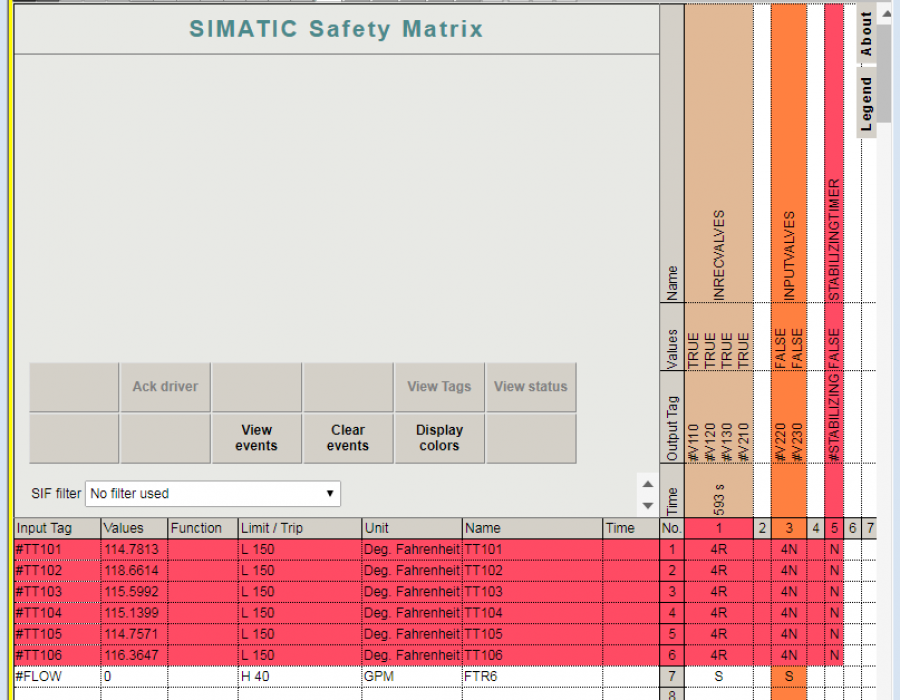Viewport: 900px width, 700px height.
Task: Select the #TT101 input tag cell
Action: 57,550
